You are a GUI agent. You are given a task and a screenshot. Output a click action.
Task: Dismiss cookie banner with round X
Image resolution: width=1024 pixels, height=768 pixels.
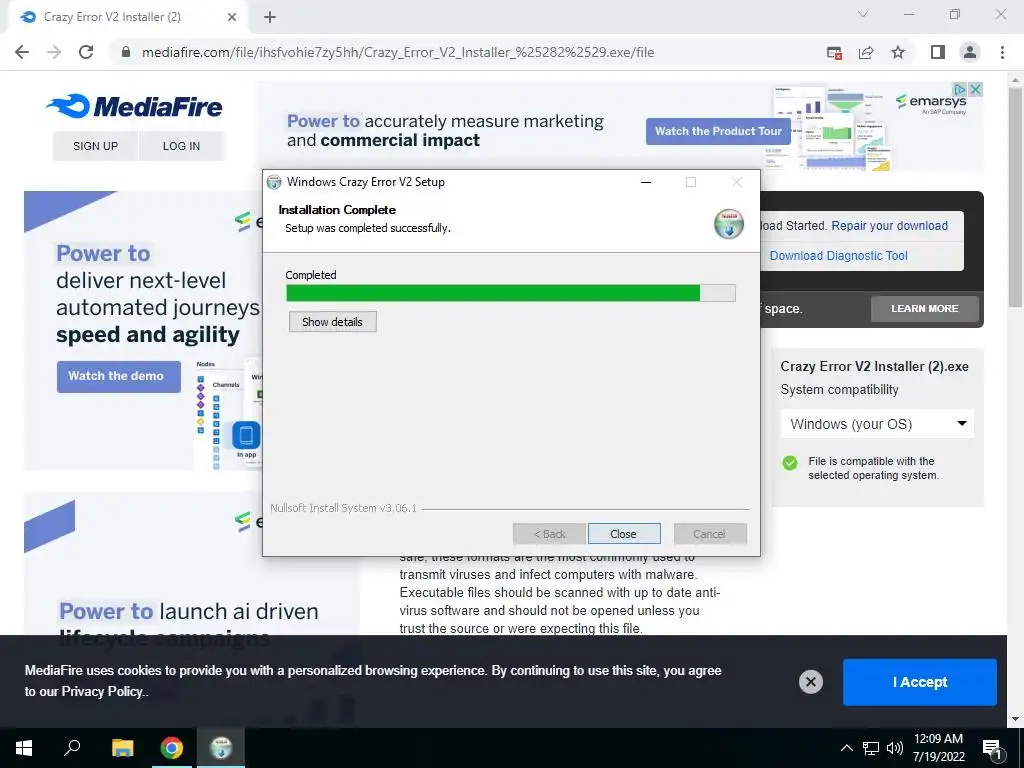810,682
